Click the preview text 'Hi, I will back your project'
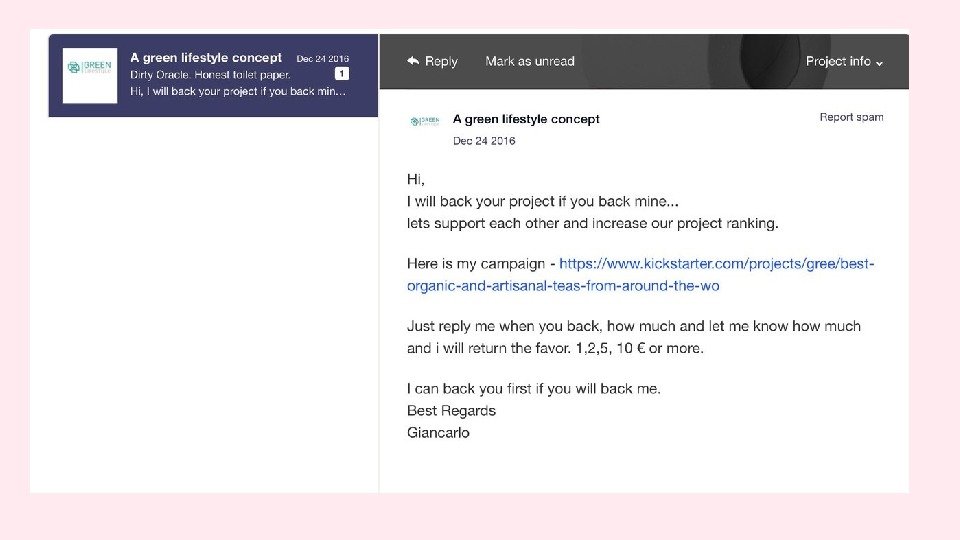Image resolution: width=960 pixels, height=540 pixels. [x=238, y=91]
